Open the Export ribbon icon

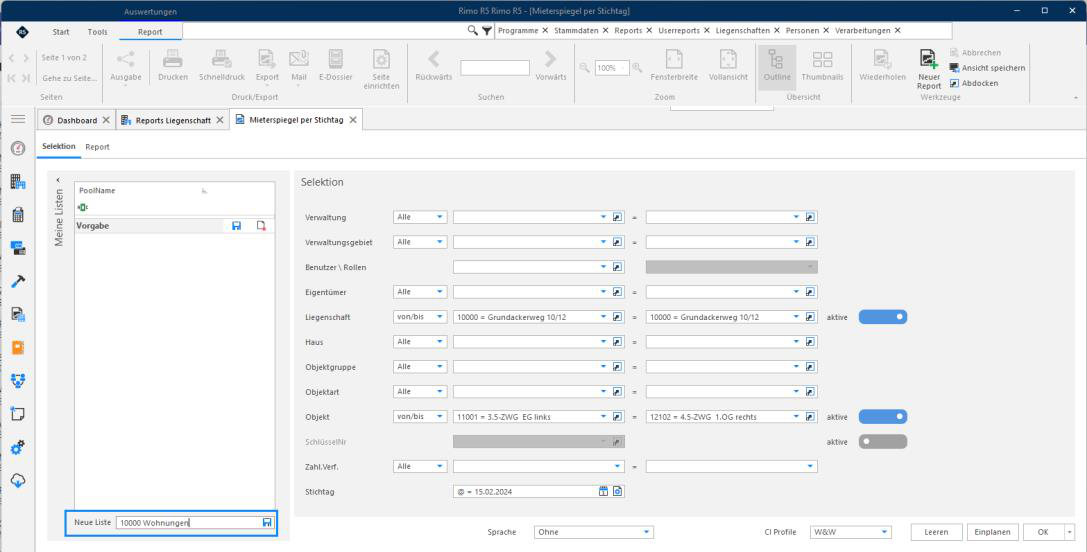[267, 59]
